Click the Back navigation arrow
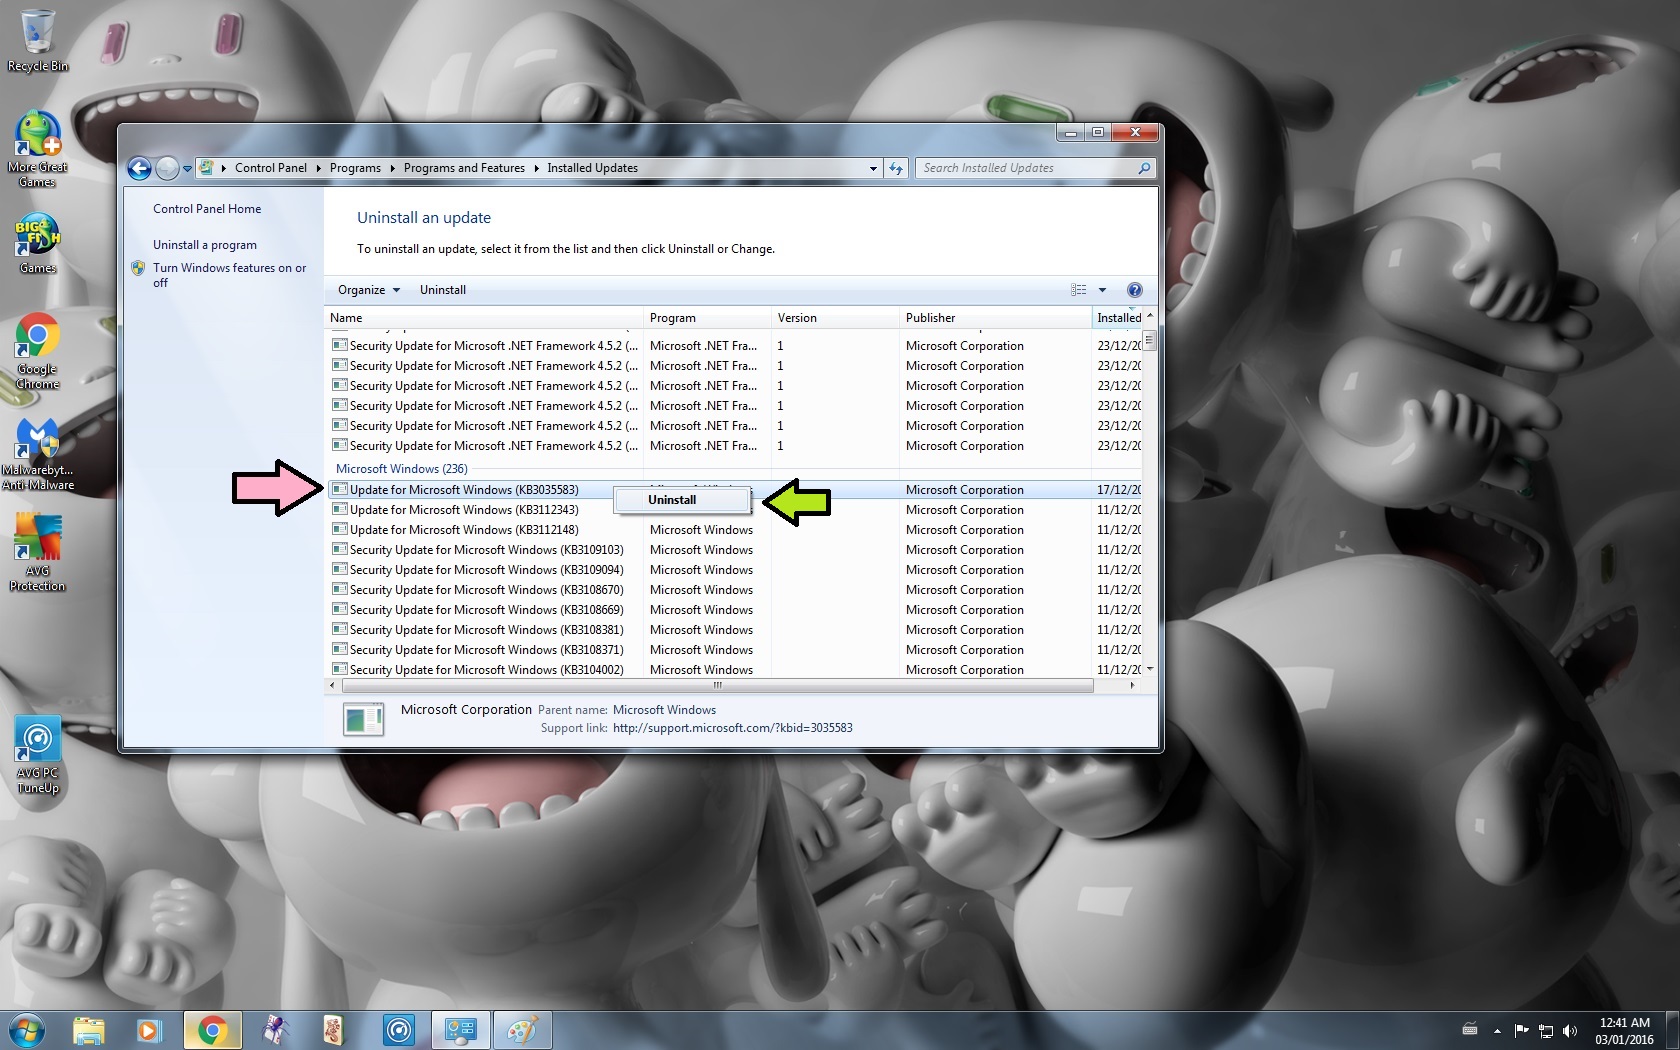 point(140,168)
